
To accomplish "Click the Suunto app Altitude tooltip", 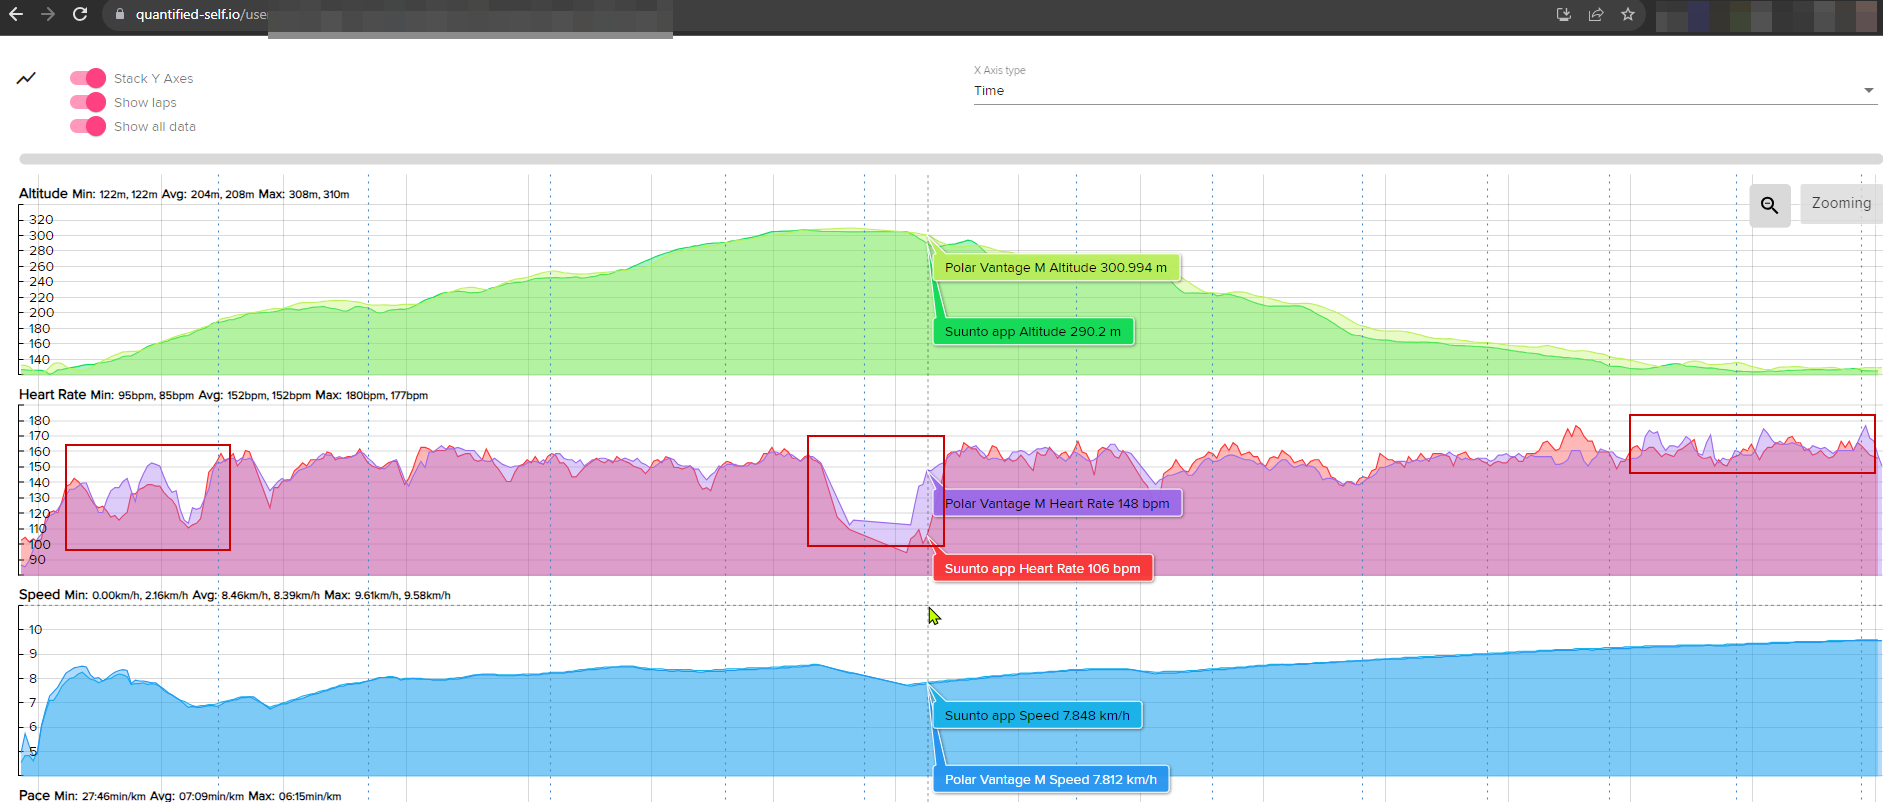I will [x=1033, y=331].
